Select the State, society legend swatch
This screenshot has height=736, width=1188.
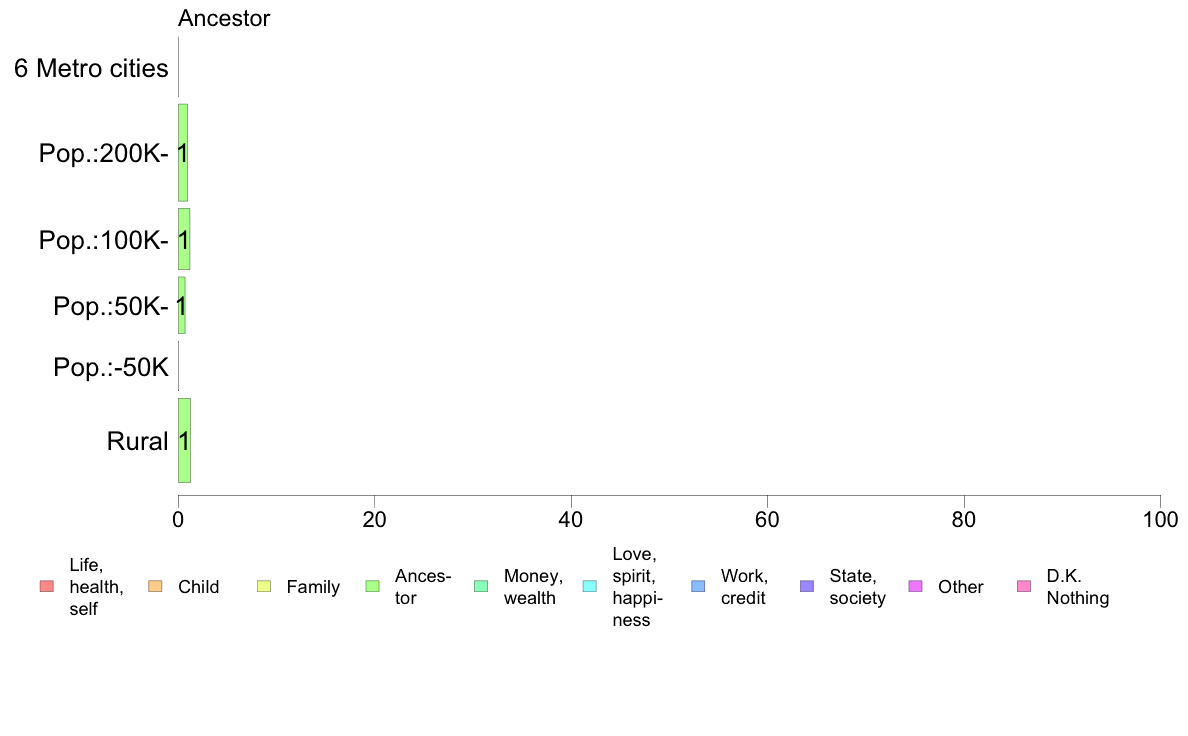click(x=807, y=586)
